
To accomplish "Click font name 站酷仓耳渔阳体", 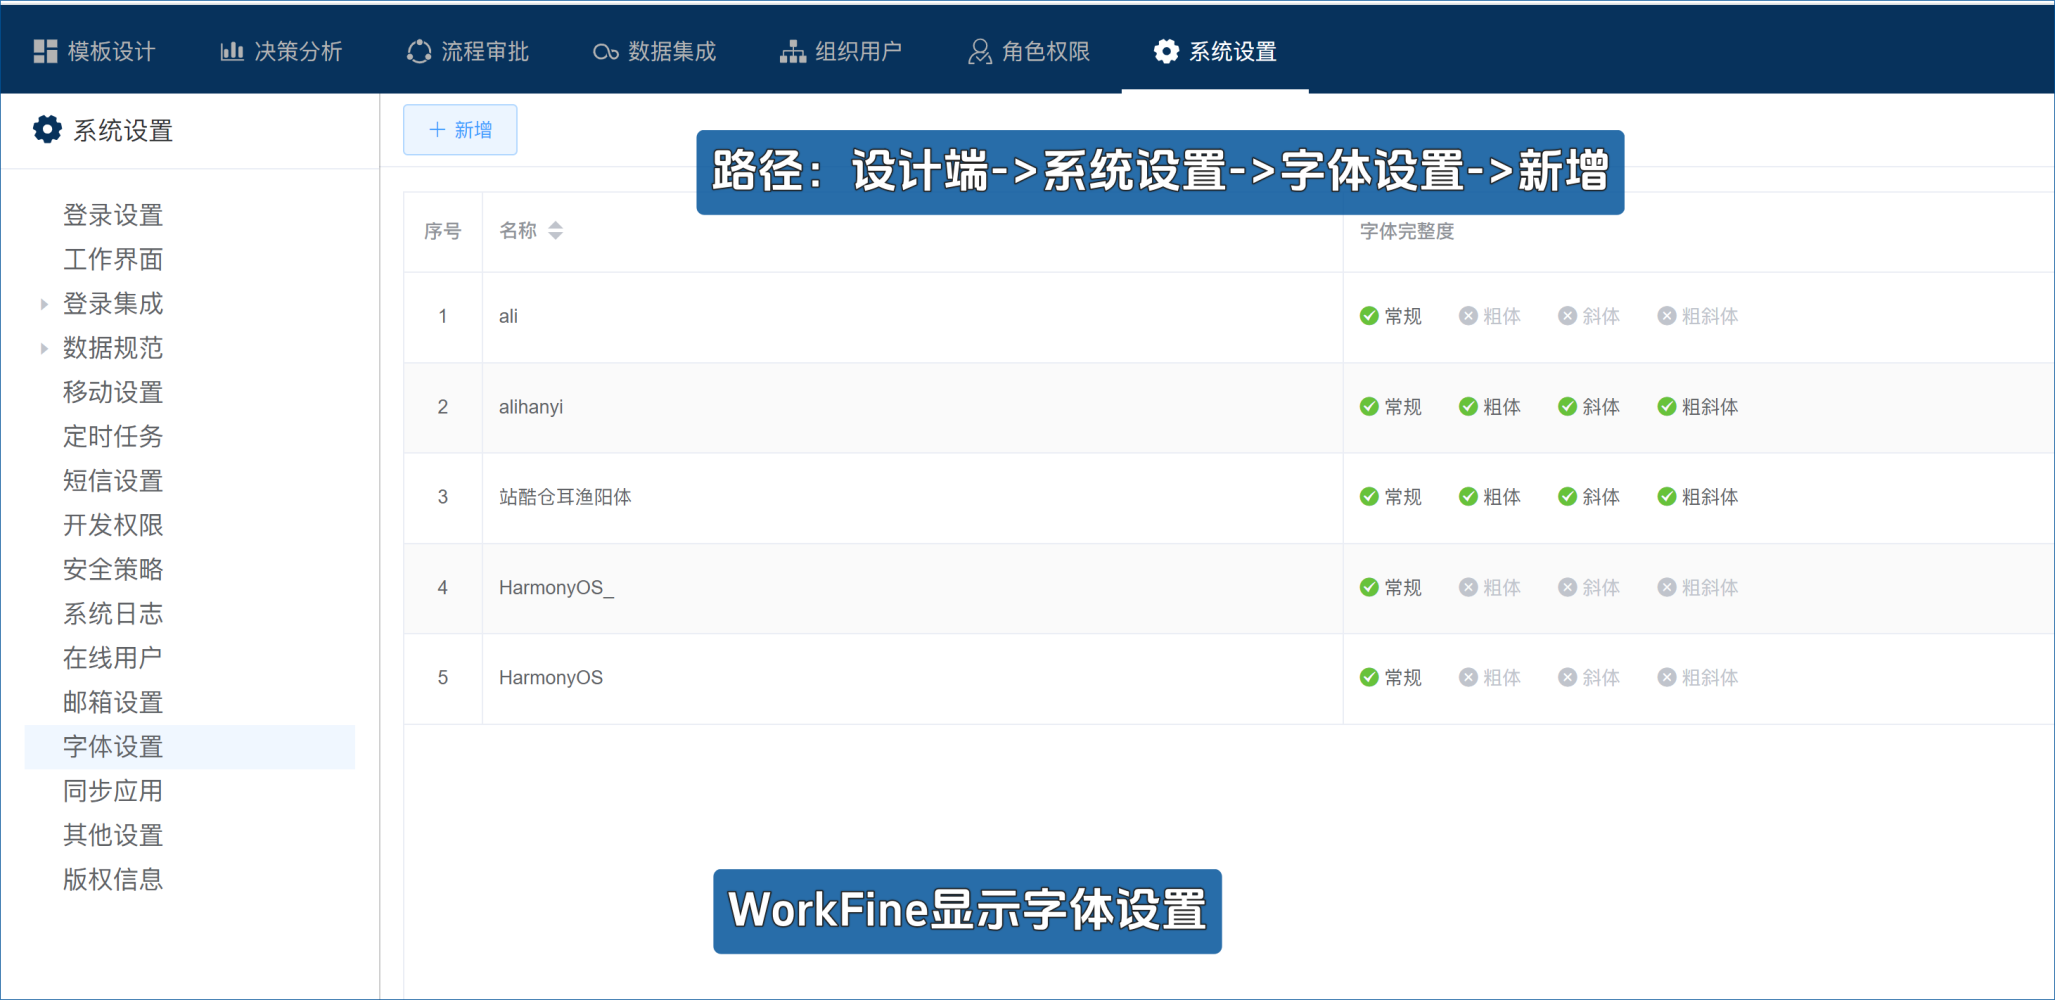I will 565,497.
